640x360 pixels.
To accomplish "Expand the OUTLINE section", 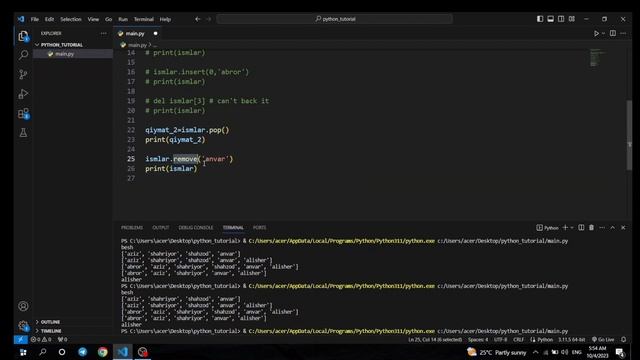I will [48, 322].
